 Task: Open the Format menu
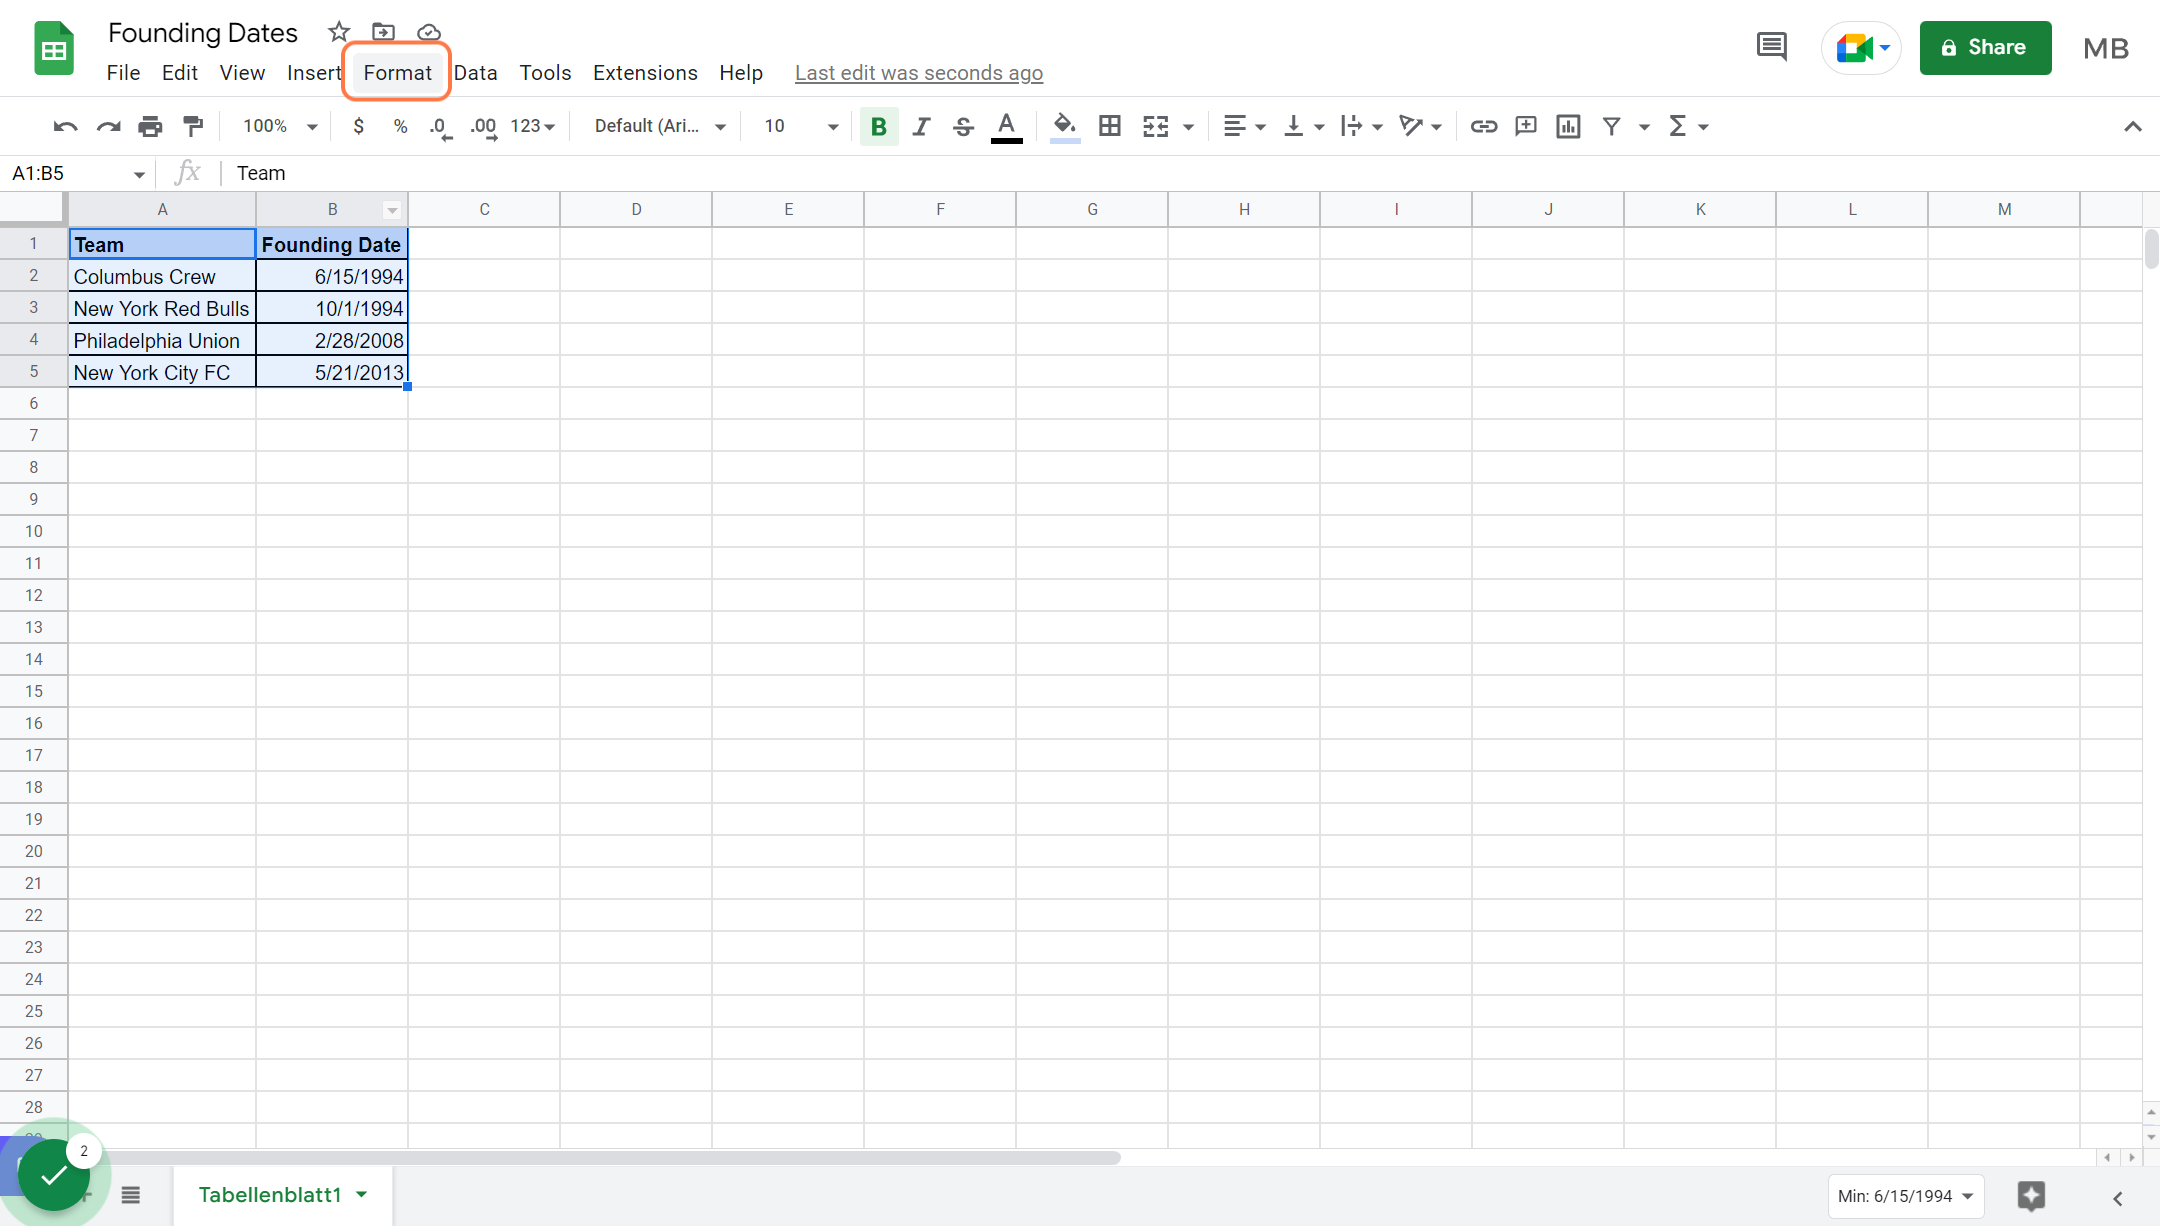397,73
